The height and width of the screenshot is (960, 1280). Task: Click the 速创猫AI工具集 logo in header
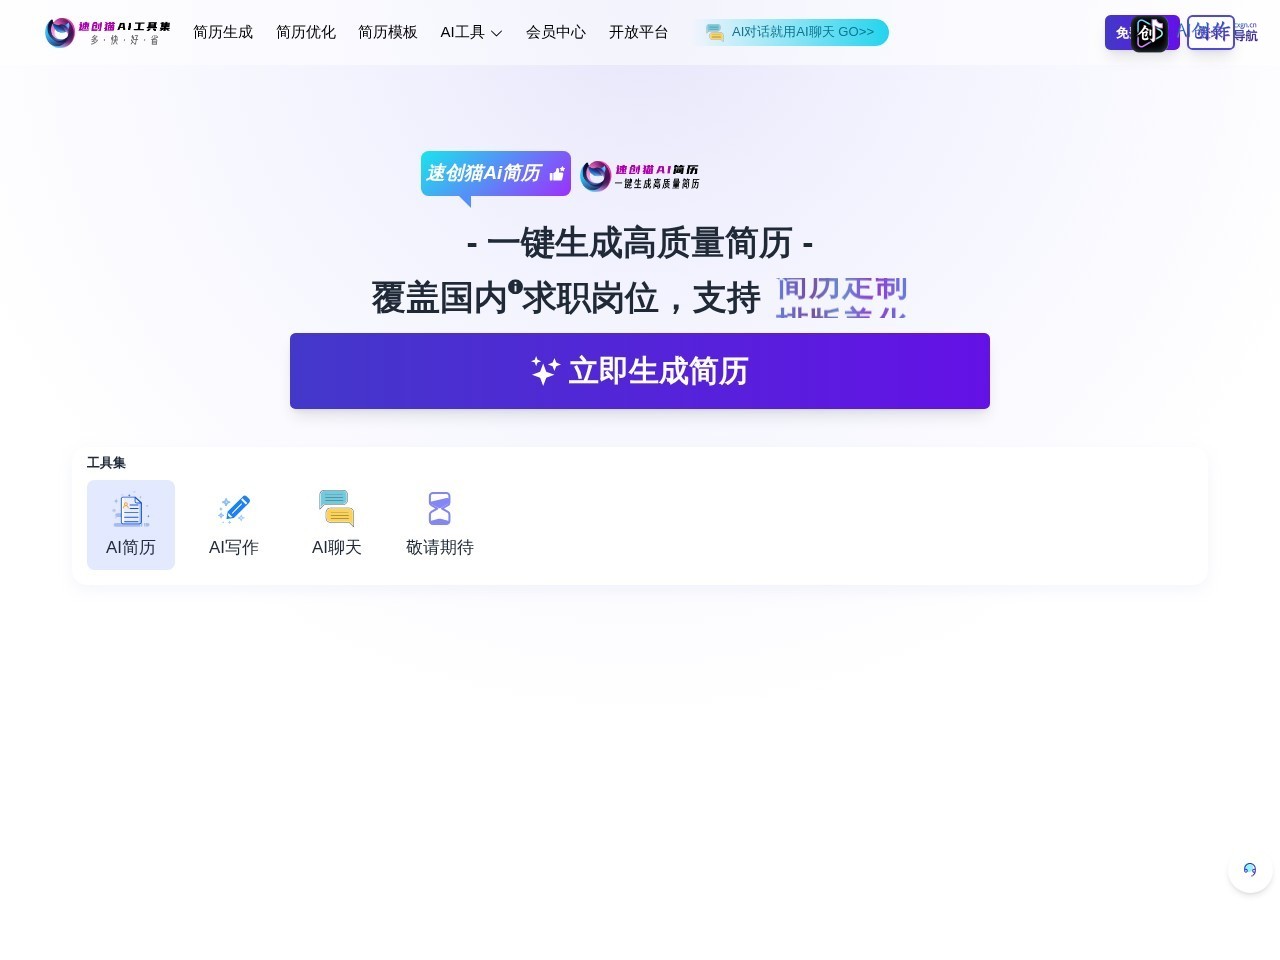[108, 32]
